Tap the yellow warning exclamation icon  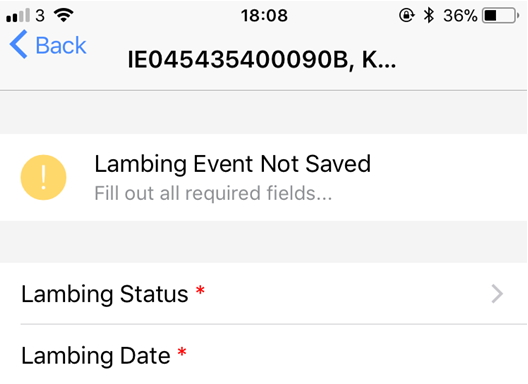click(43, 178)
